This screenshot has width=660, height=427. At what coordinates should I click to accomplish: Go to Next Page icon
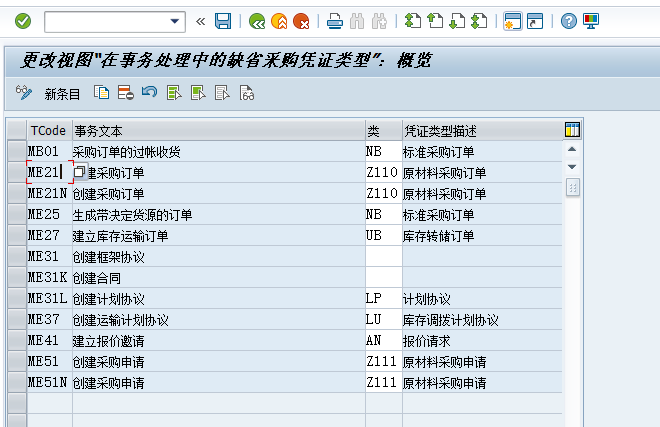457,21
